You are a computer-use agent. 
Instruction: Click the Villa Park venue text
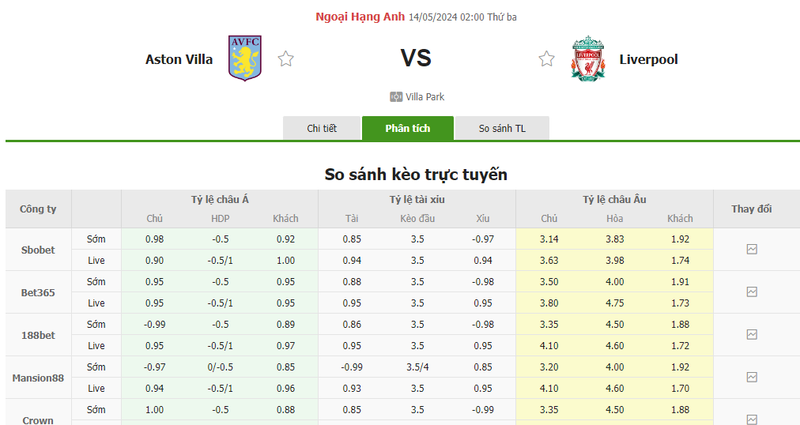coord(425,97)
